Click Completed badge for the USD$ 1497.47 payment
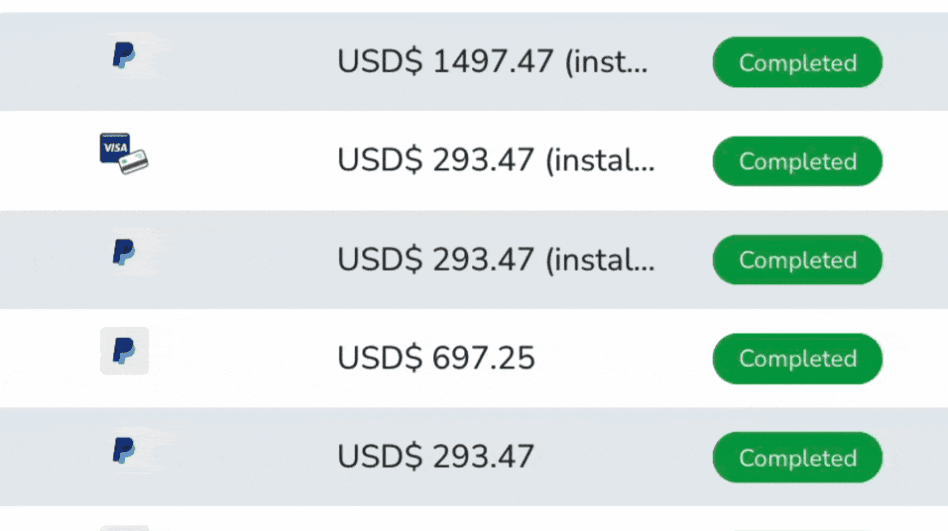The width and height of the screenshot is (948, 531). point(797,62)
